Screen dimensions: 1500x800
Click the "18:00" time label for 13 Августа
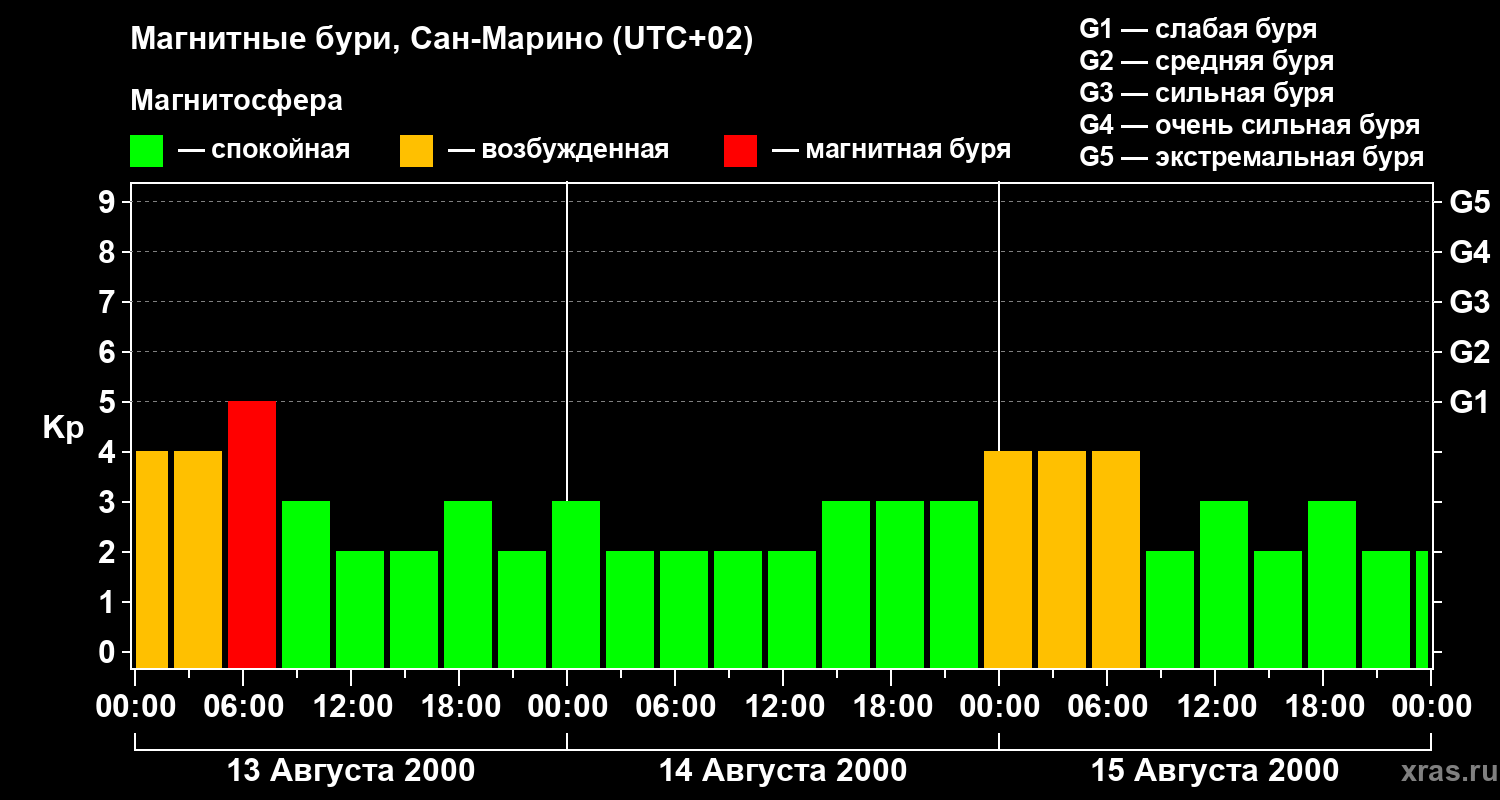click(459, 707)
